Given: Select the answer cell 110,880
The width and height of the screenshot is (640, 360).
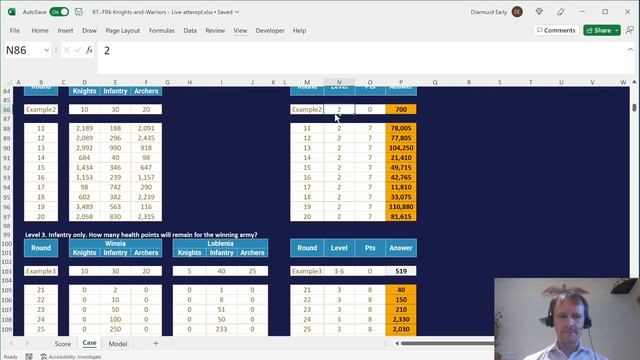Looking at the screenshot, I should (x=401, y=207).
